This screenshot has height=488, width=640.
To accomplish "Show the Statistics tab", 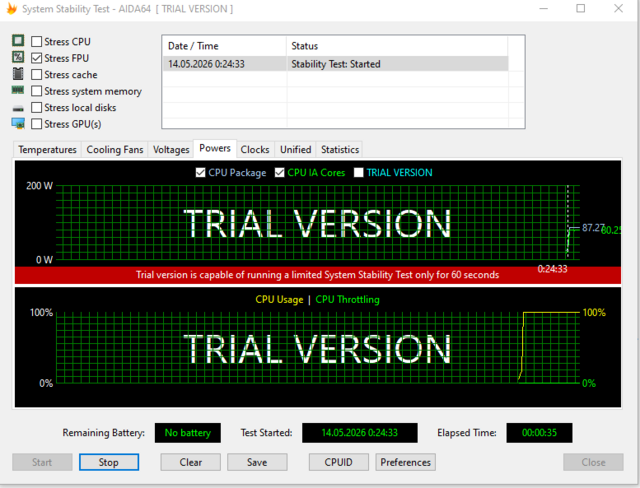I will (x=340, y=150).
